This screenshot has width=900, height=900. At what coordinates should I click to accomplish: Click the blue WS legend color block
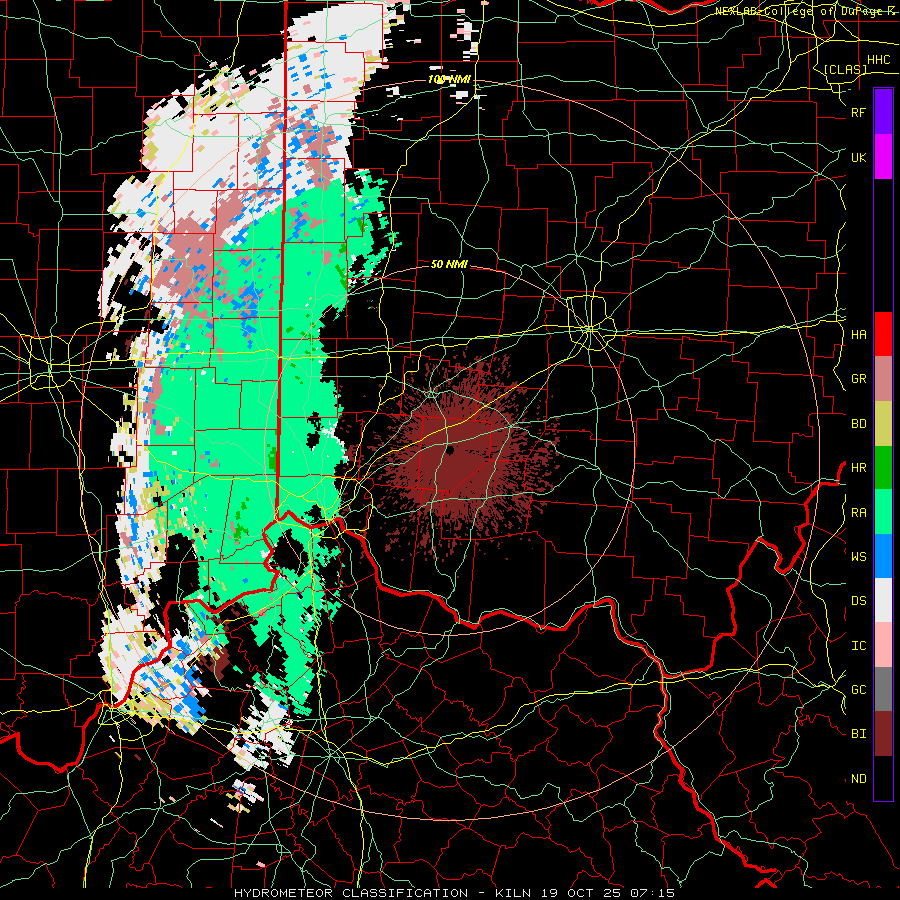click(883, 556)
